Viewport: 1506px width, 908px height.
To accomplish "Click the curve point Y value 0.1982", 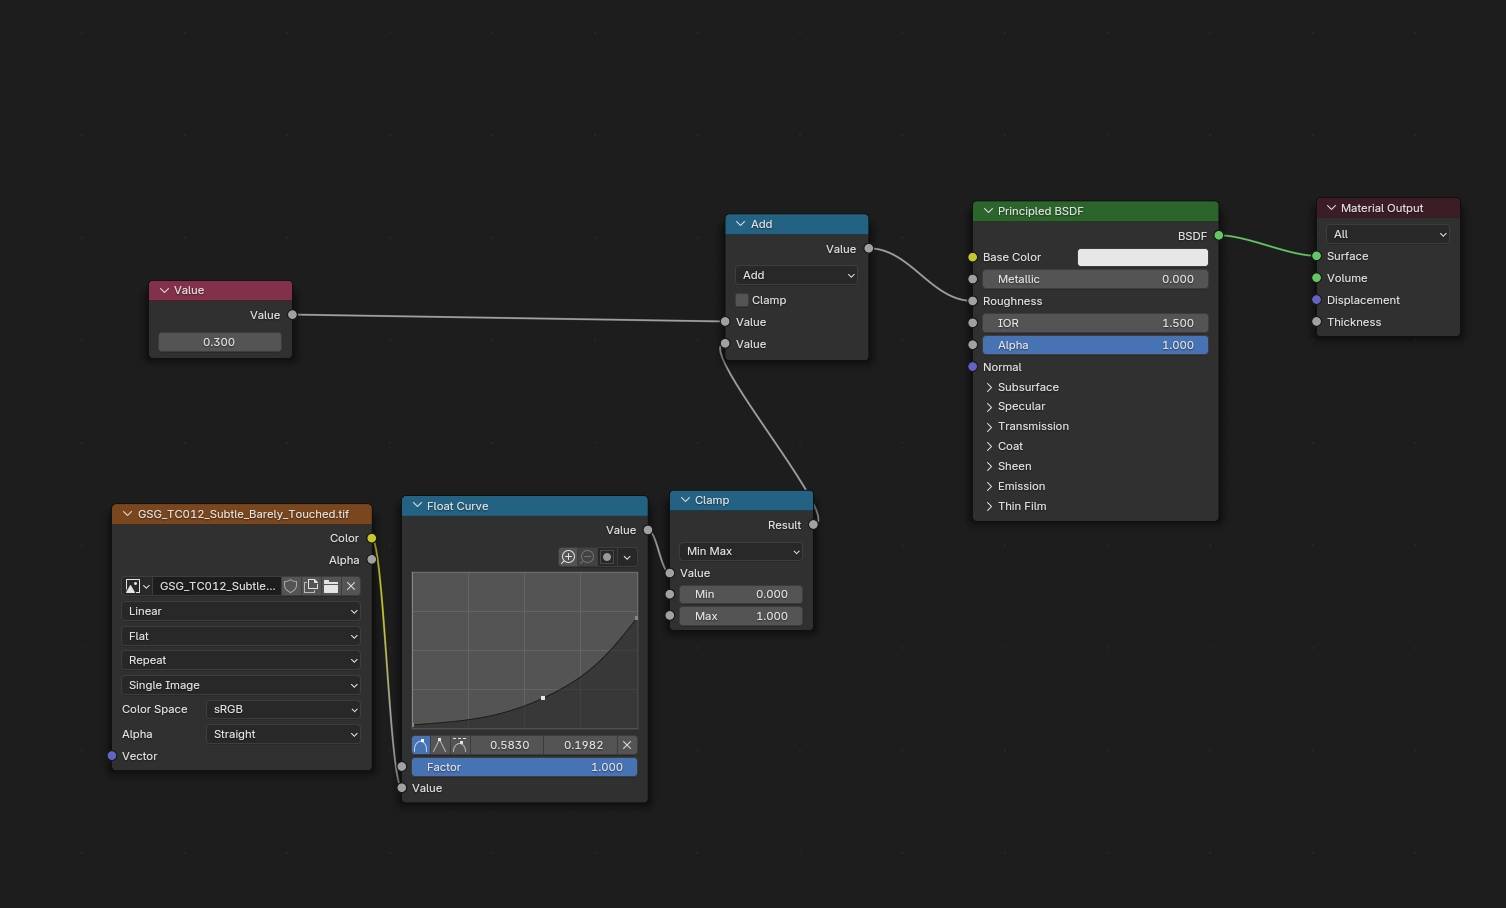I will click(582, 745).
